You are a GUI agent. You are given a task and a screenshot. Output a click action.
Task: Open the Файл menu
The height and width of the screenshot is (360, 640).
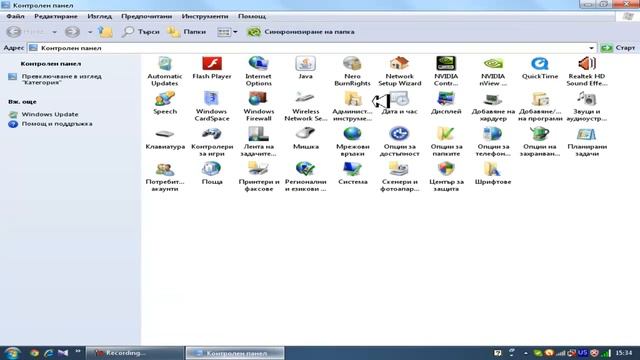[x=16, y=16]
